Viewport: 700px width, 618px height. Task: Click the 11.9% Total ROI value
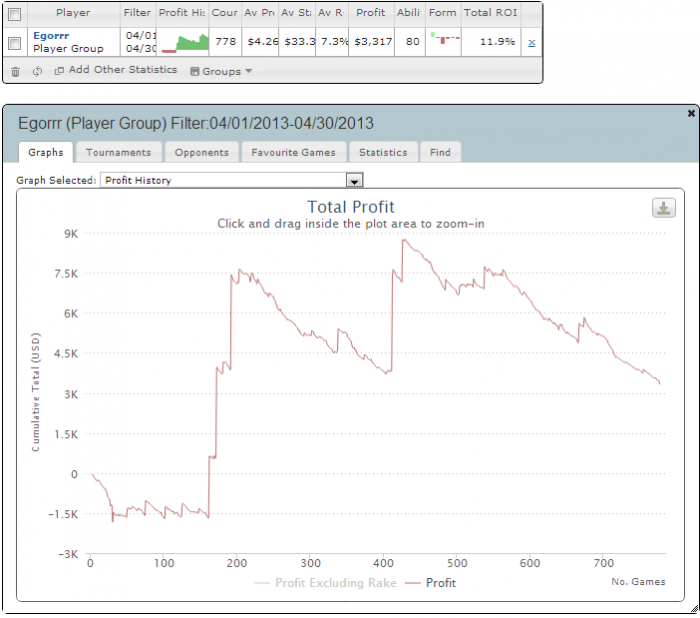click(497, 42)
